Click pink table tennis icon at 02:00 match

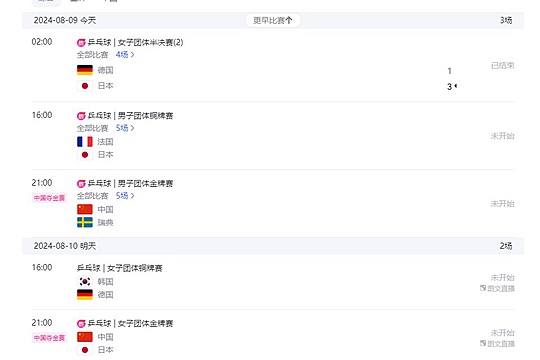(81, 43)
